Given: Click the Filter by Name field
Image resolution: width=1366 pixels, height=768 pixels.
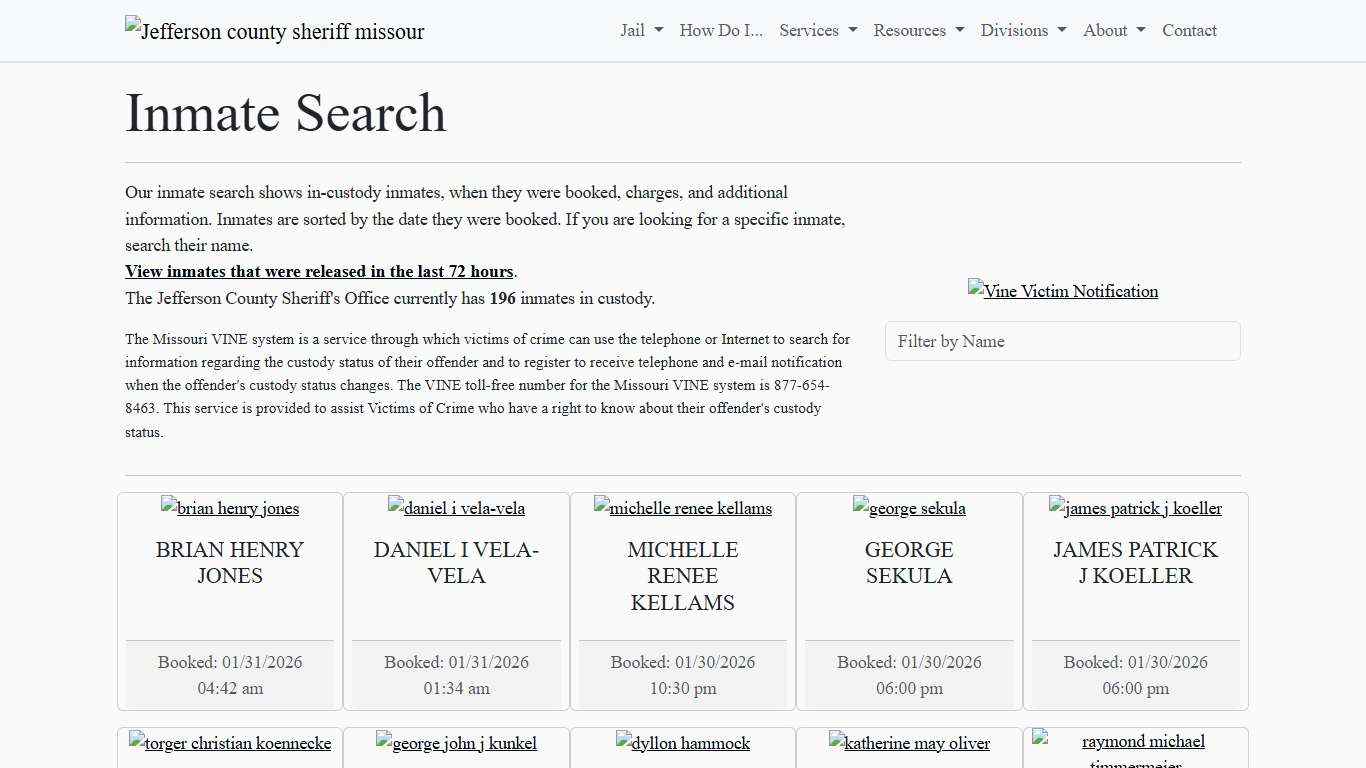Looking at the screenshot, I should [x=1062, y=341].
